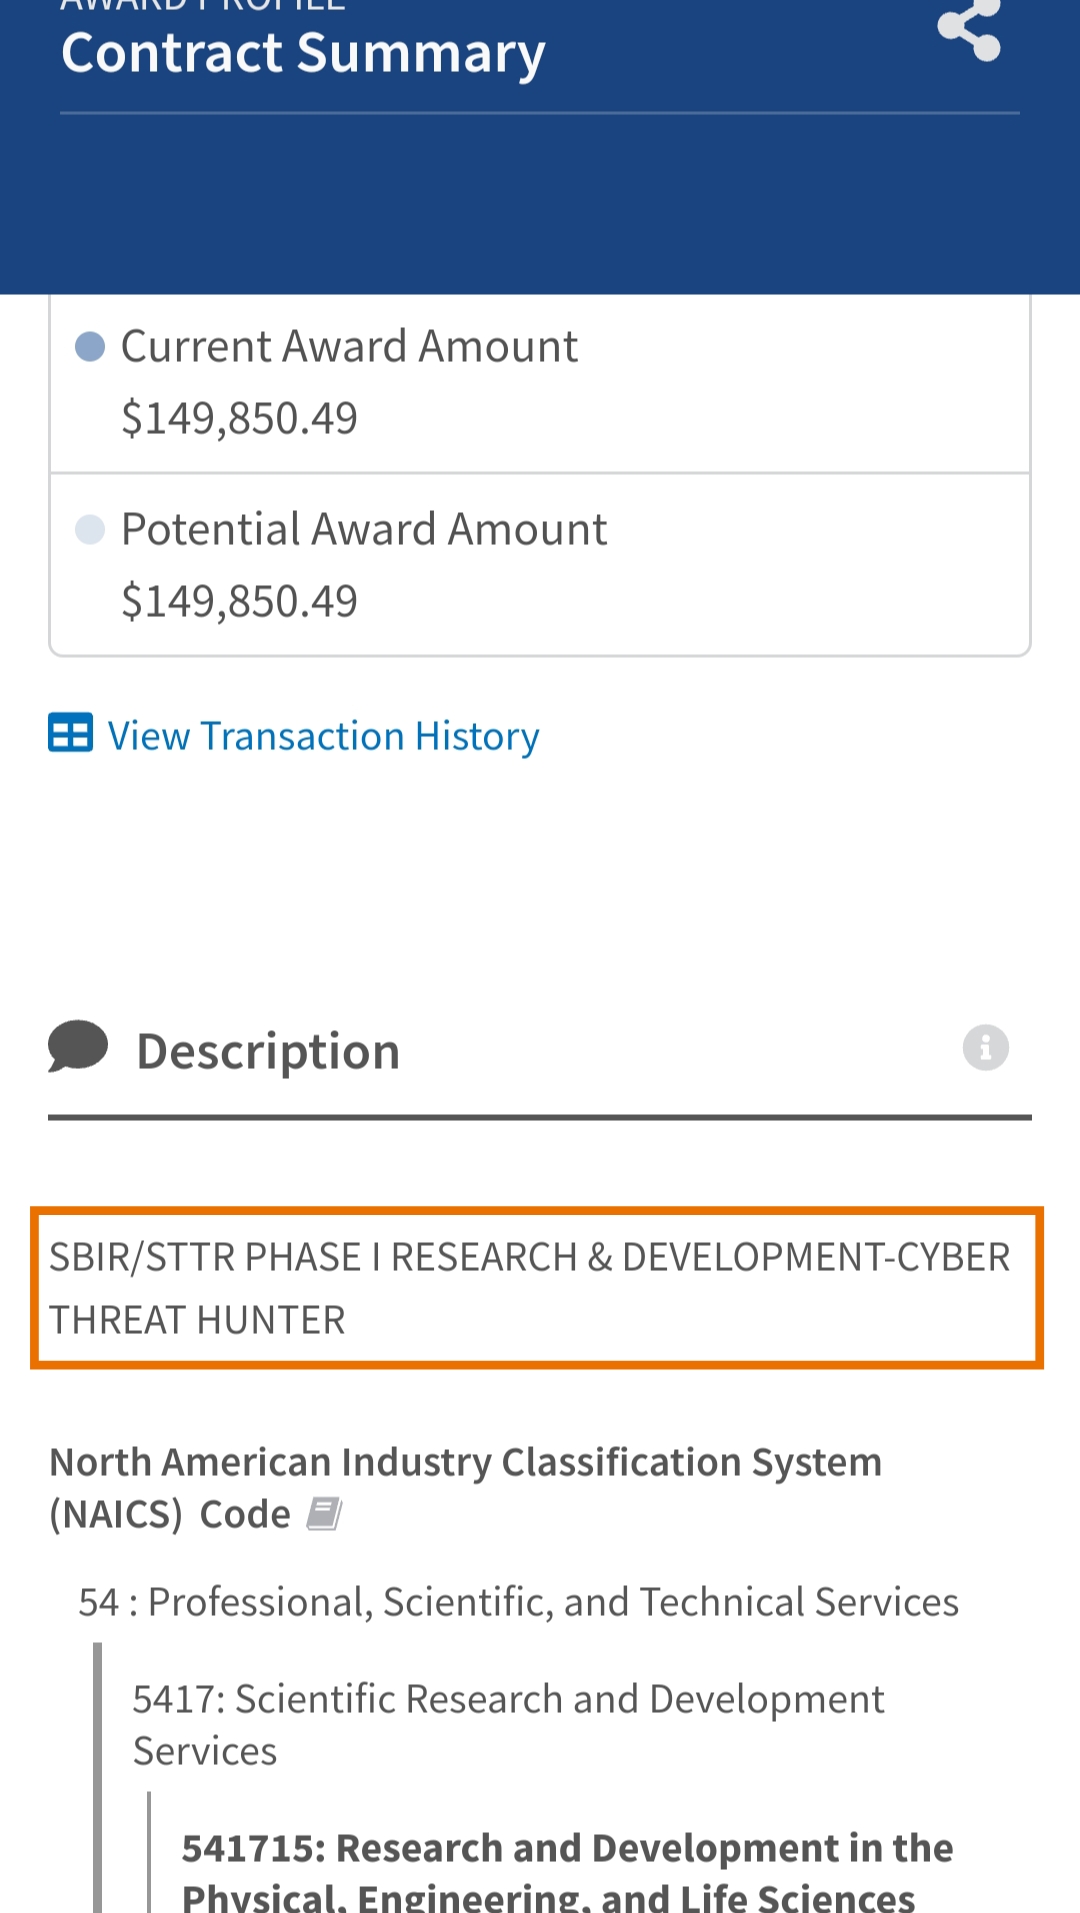The image size is (1080, 1913).
Task: Open View Transaction History link
Action: (x=323, y=736)
